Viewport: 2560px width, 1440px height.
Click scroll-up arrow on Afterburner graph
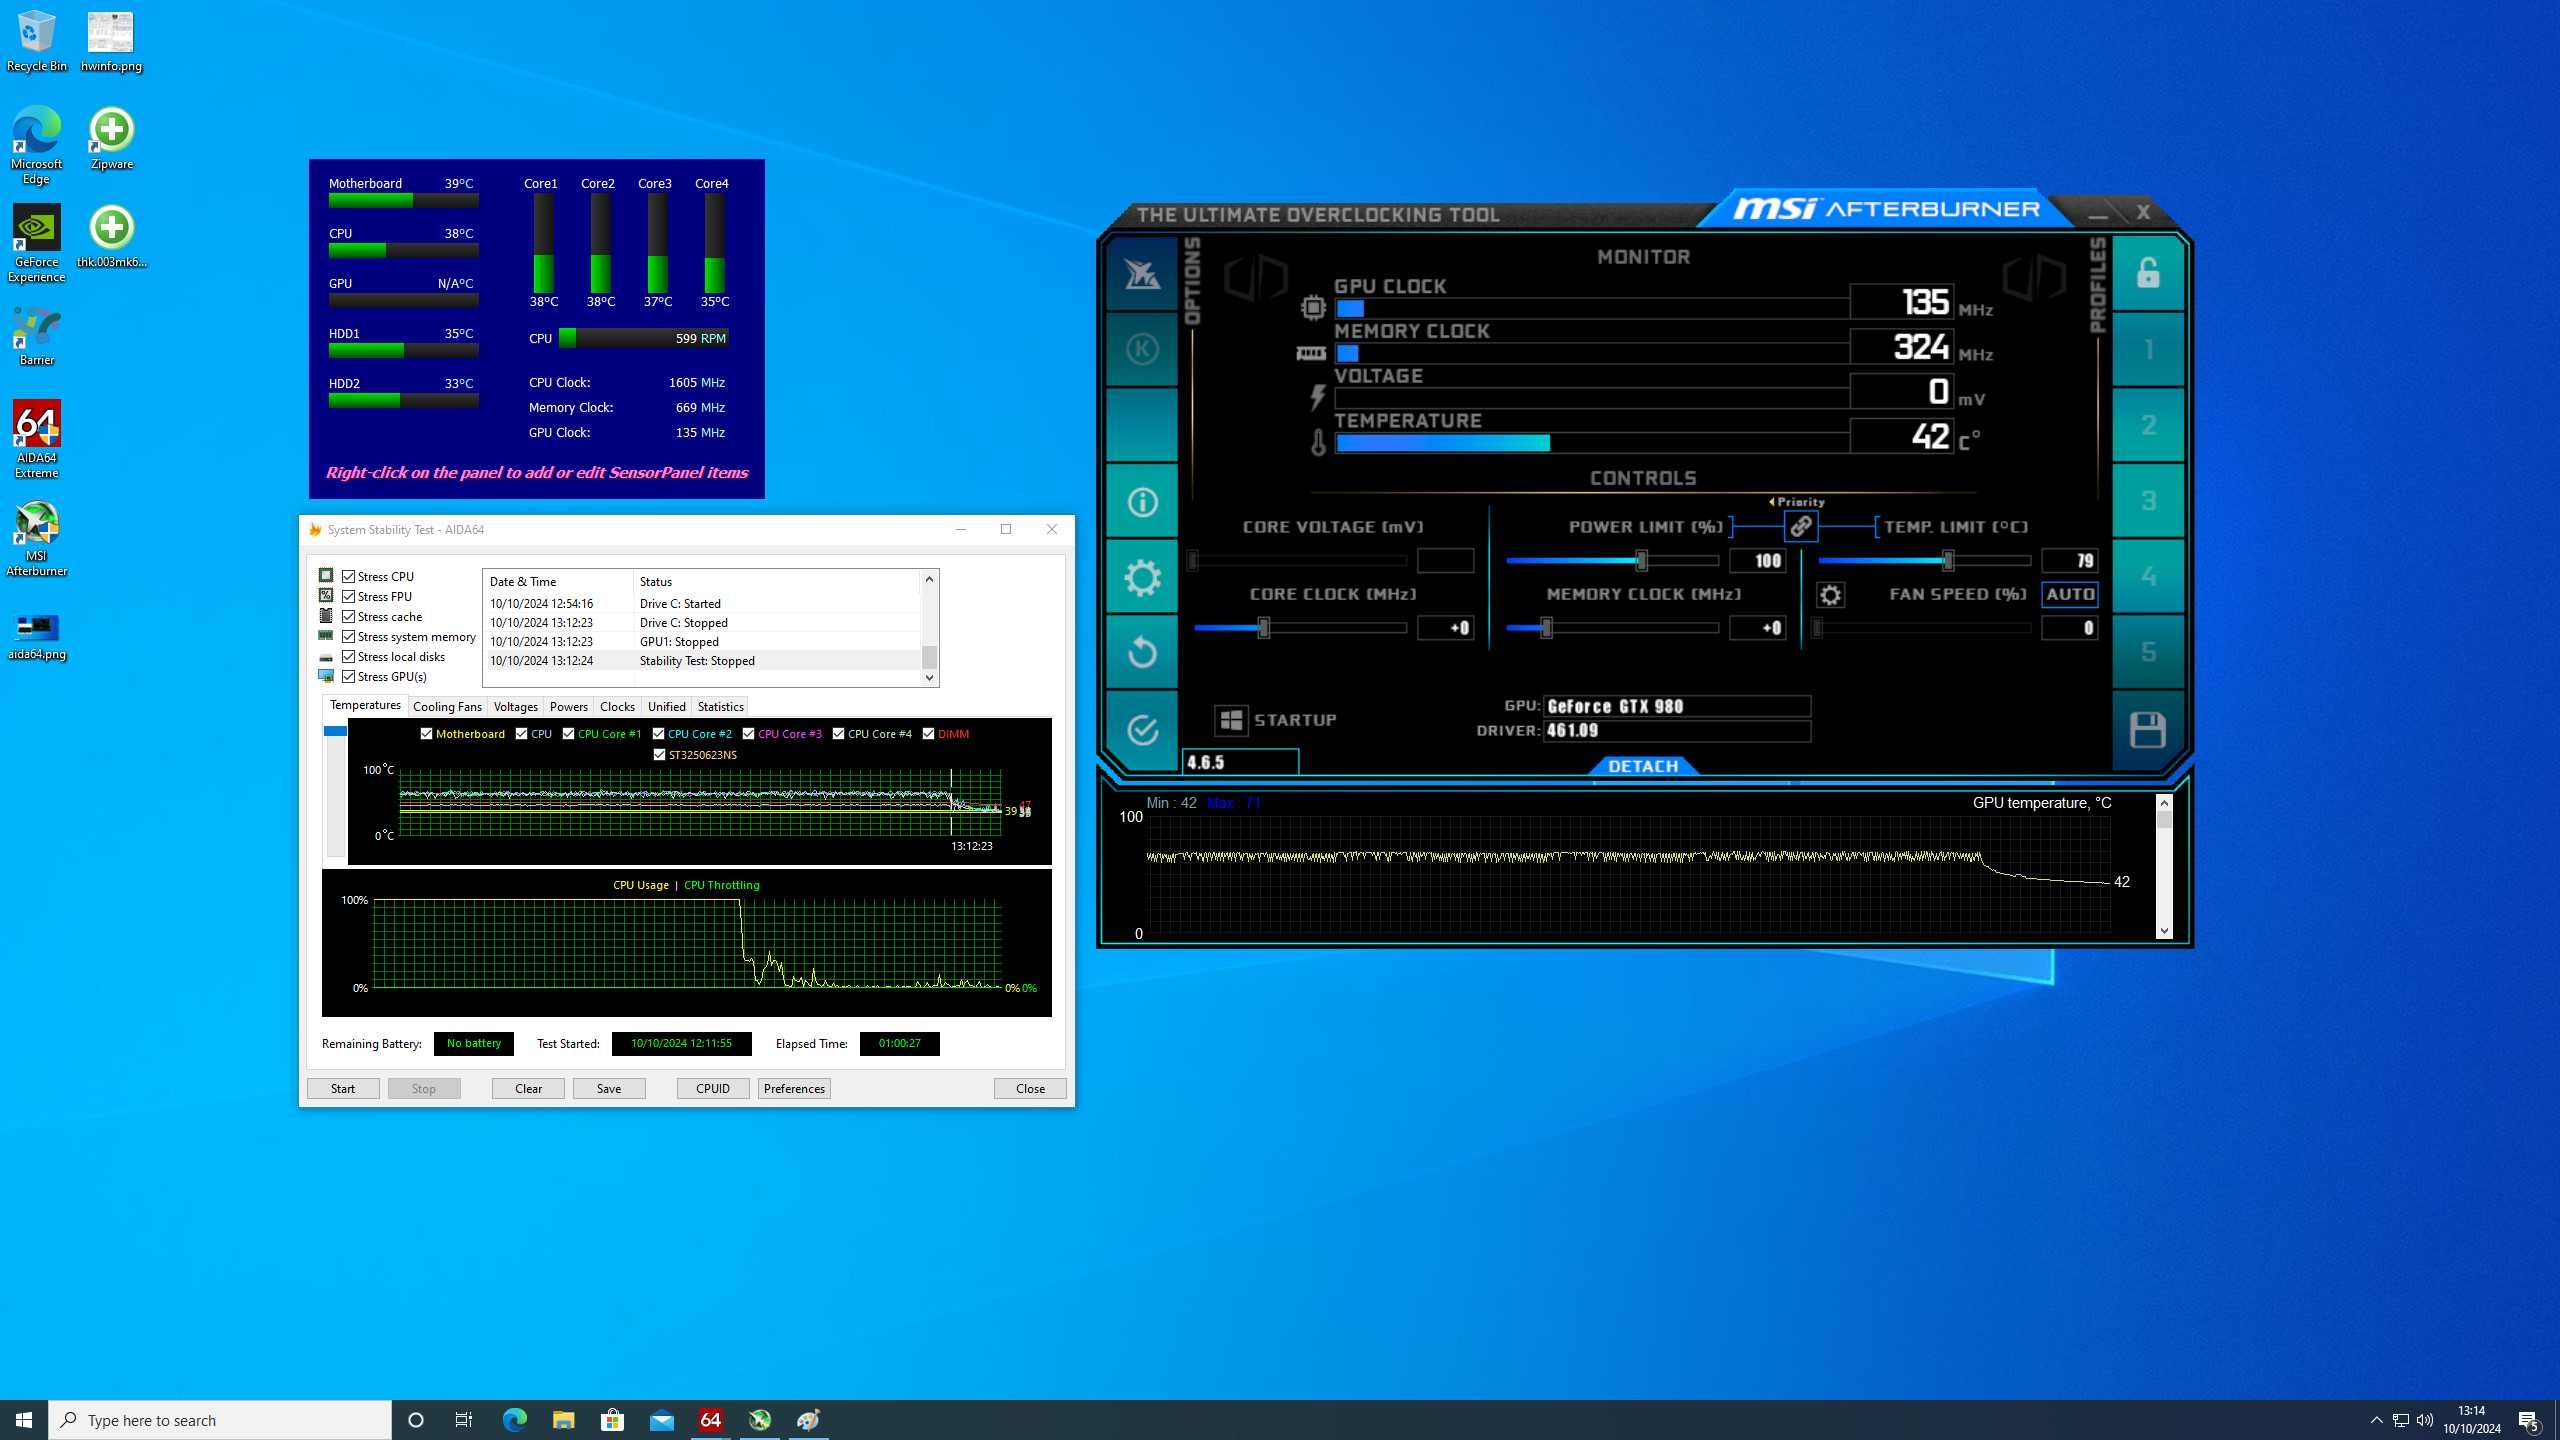coord(2164,802)
